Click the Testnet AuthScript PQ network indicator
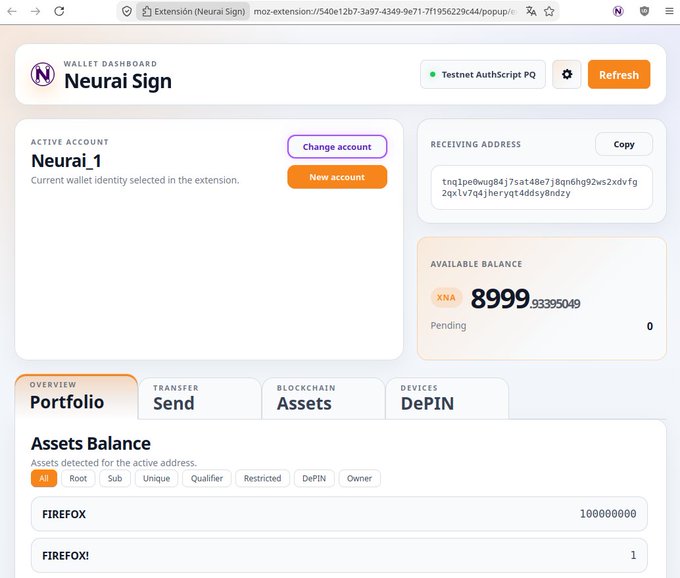680x578 pixels. click(483, 75)
